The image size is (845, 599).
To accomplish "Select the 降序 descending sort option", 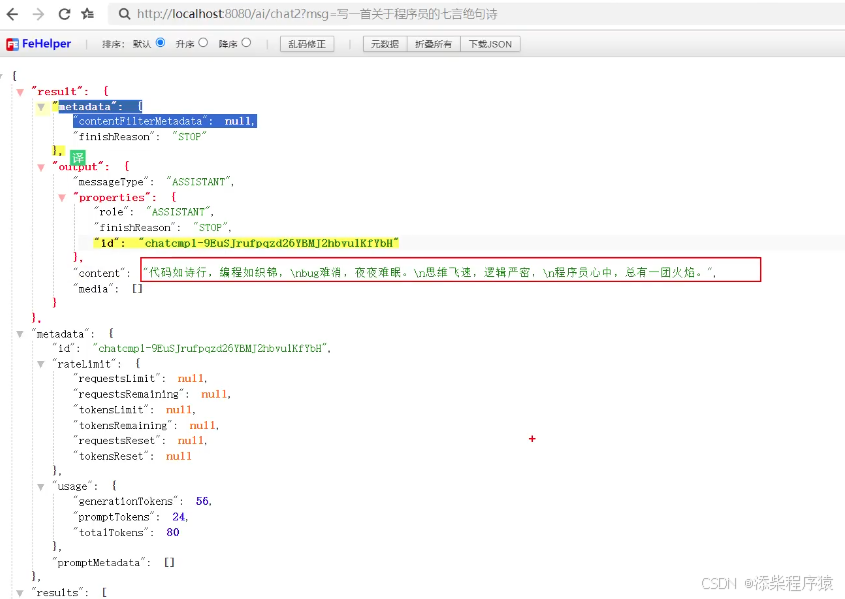I will (x=246, y=43).
